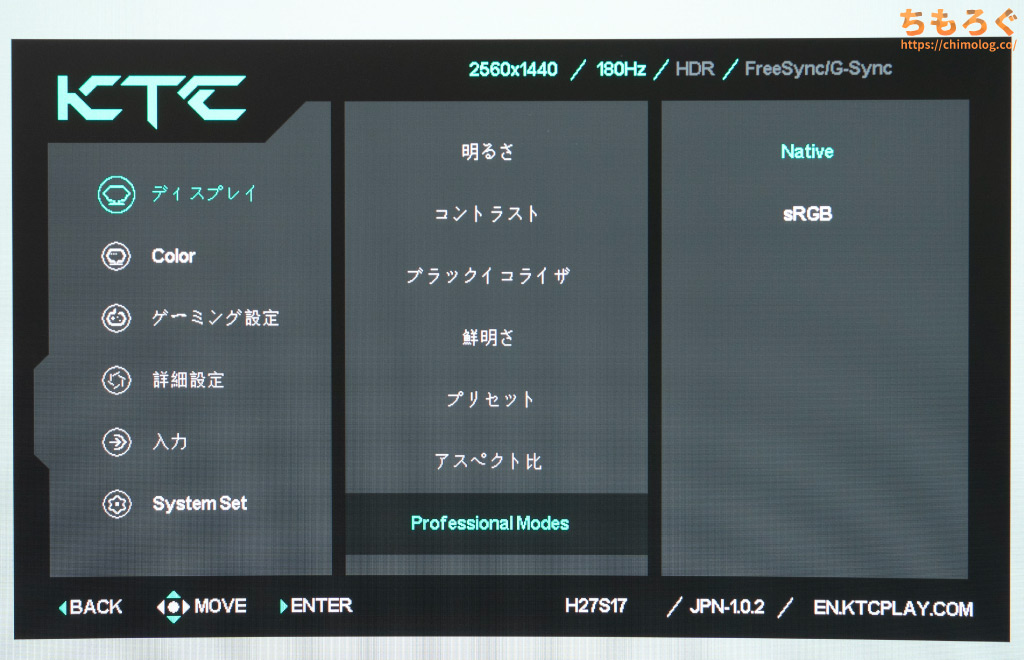Image resolution: width=1024 pixels, height=660 pixels.
Task: Click the Color category icon
Action: pyautogui.click(x=117, y=256)
